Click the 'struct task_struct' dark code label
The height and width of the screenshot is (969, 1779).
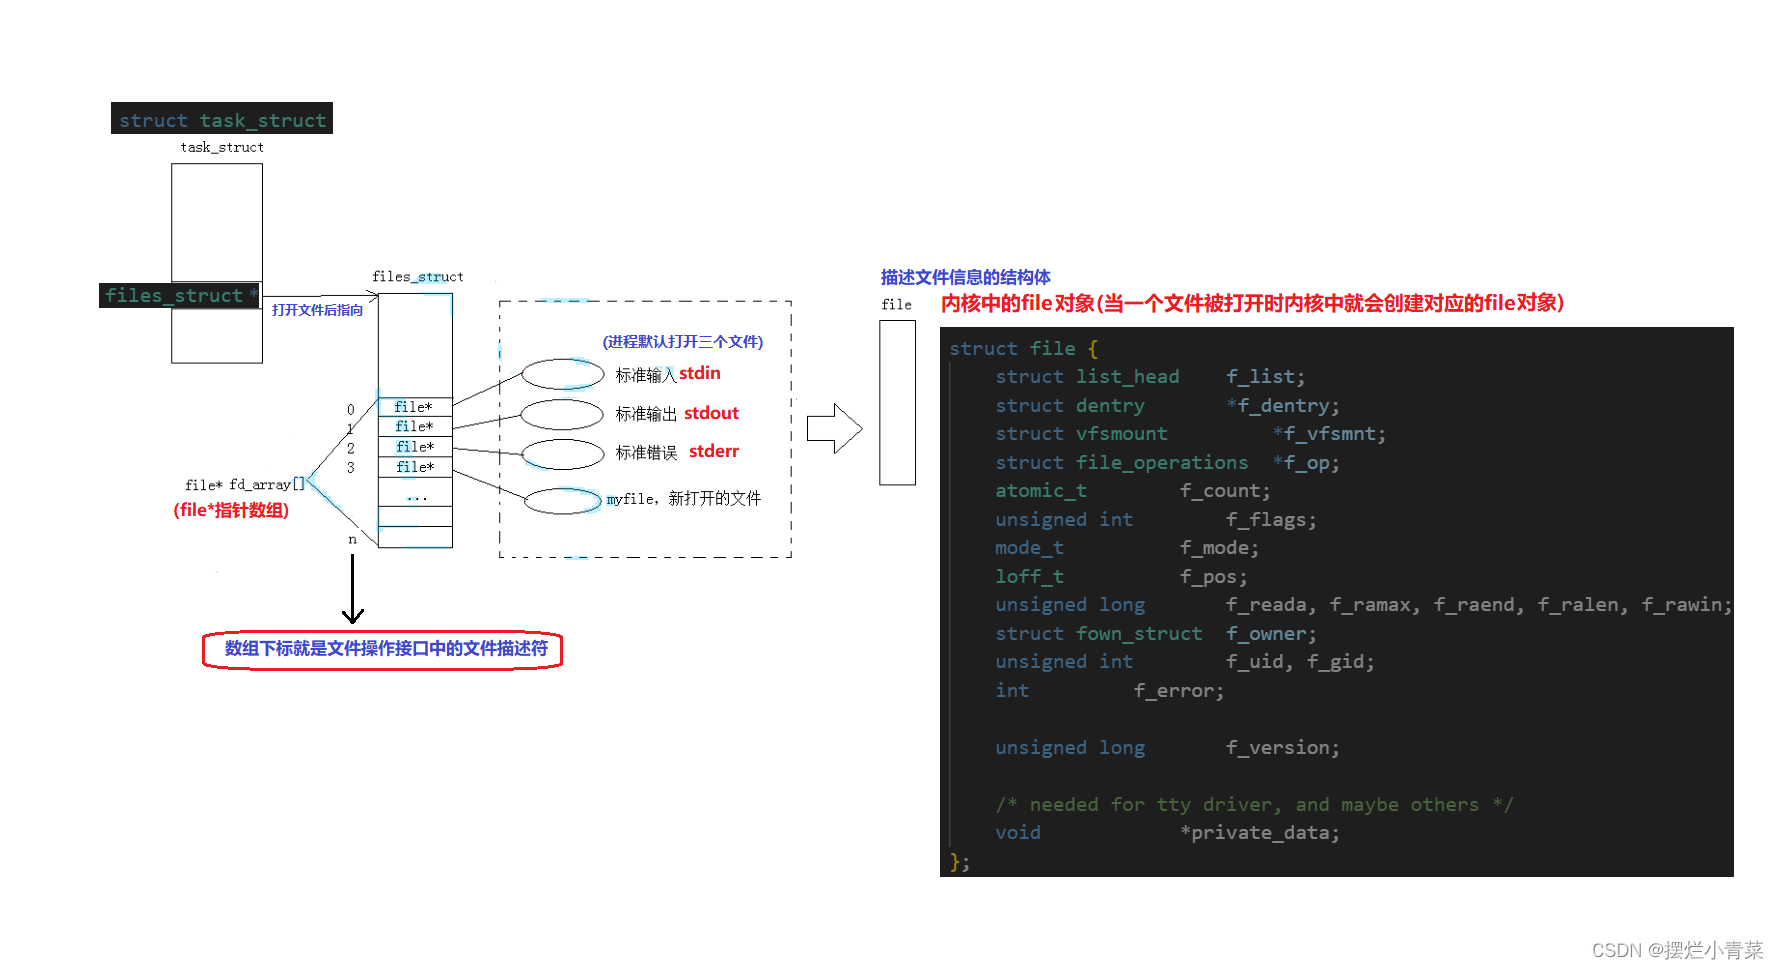coord(222,119)
